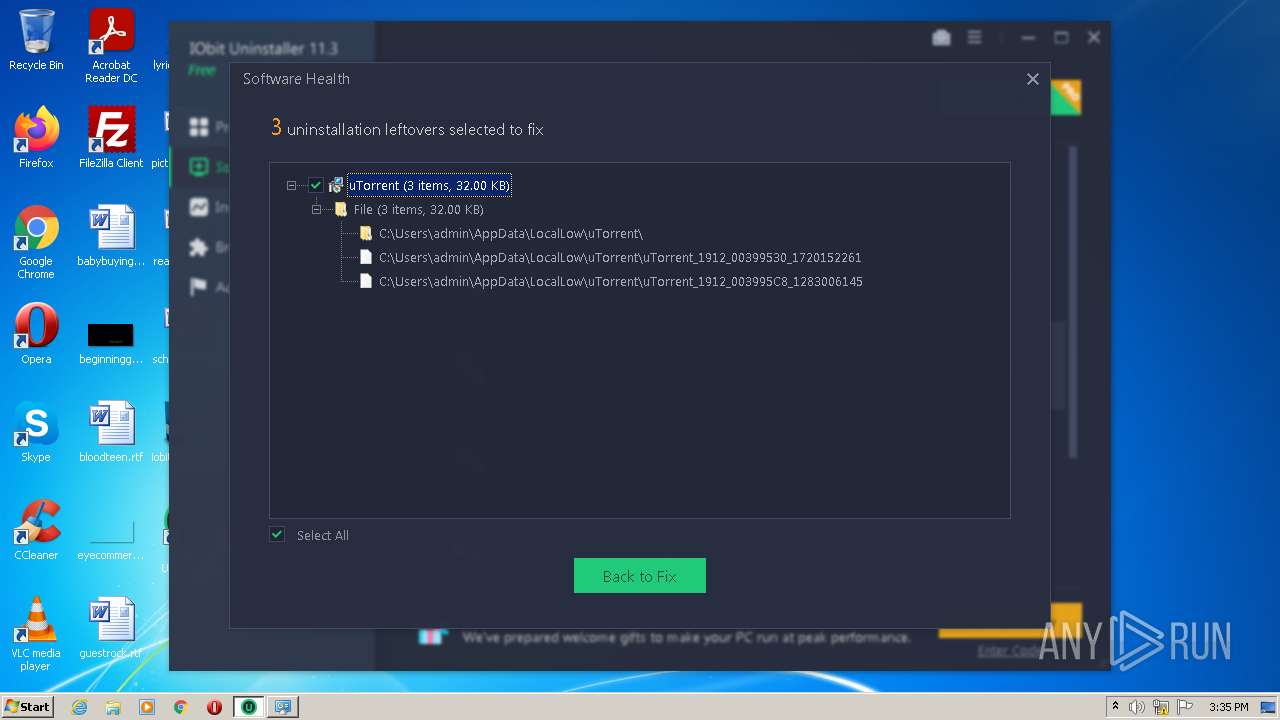Click the uTorrent program icon in tree
This screenshot has width=1280, height=720.
coord(336,185)
